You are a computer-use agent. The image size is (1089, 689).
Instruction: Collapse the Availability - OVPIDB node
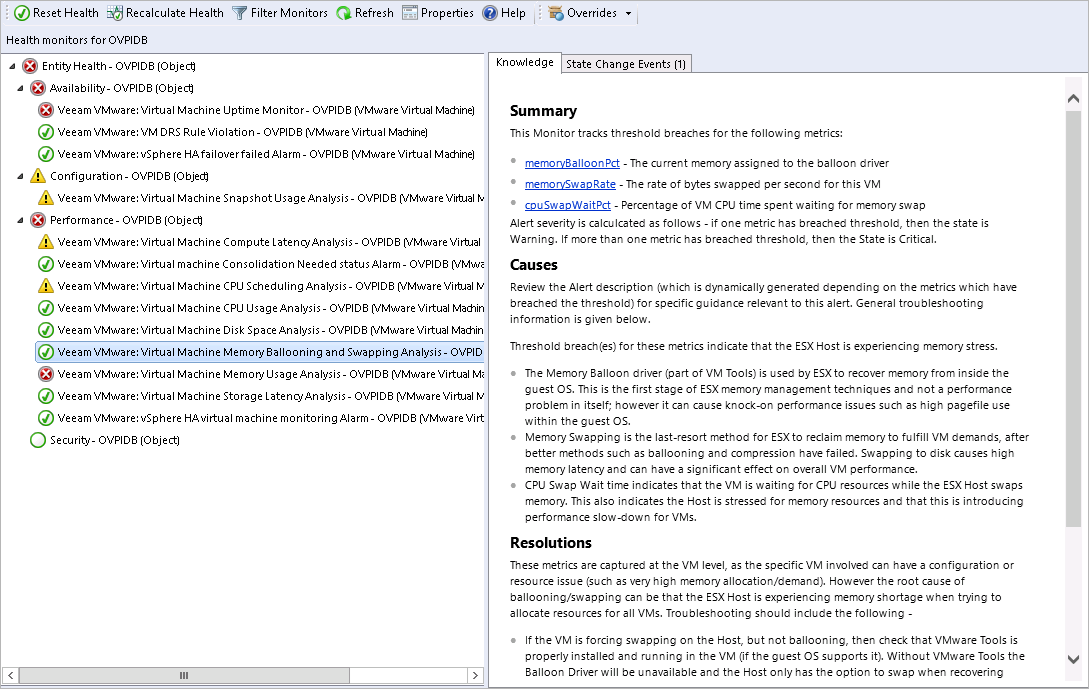point(20,88)
